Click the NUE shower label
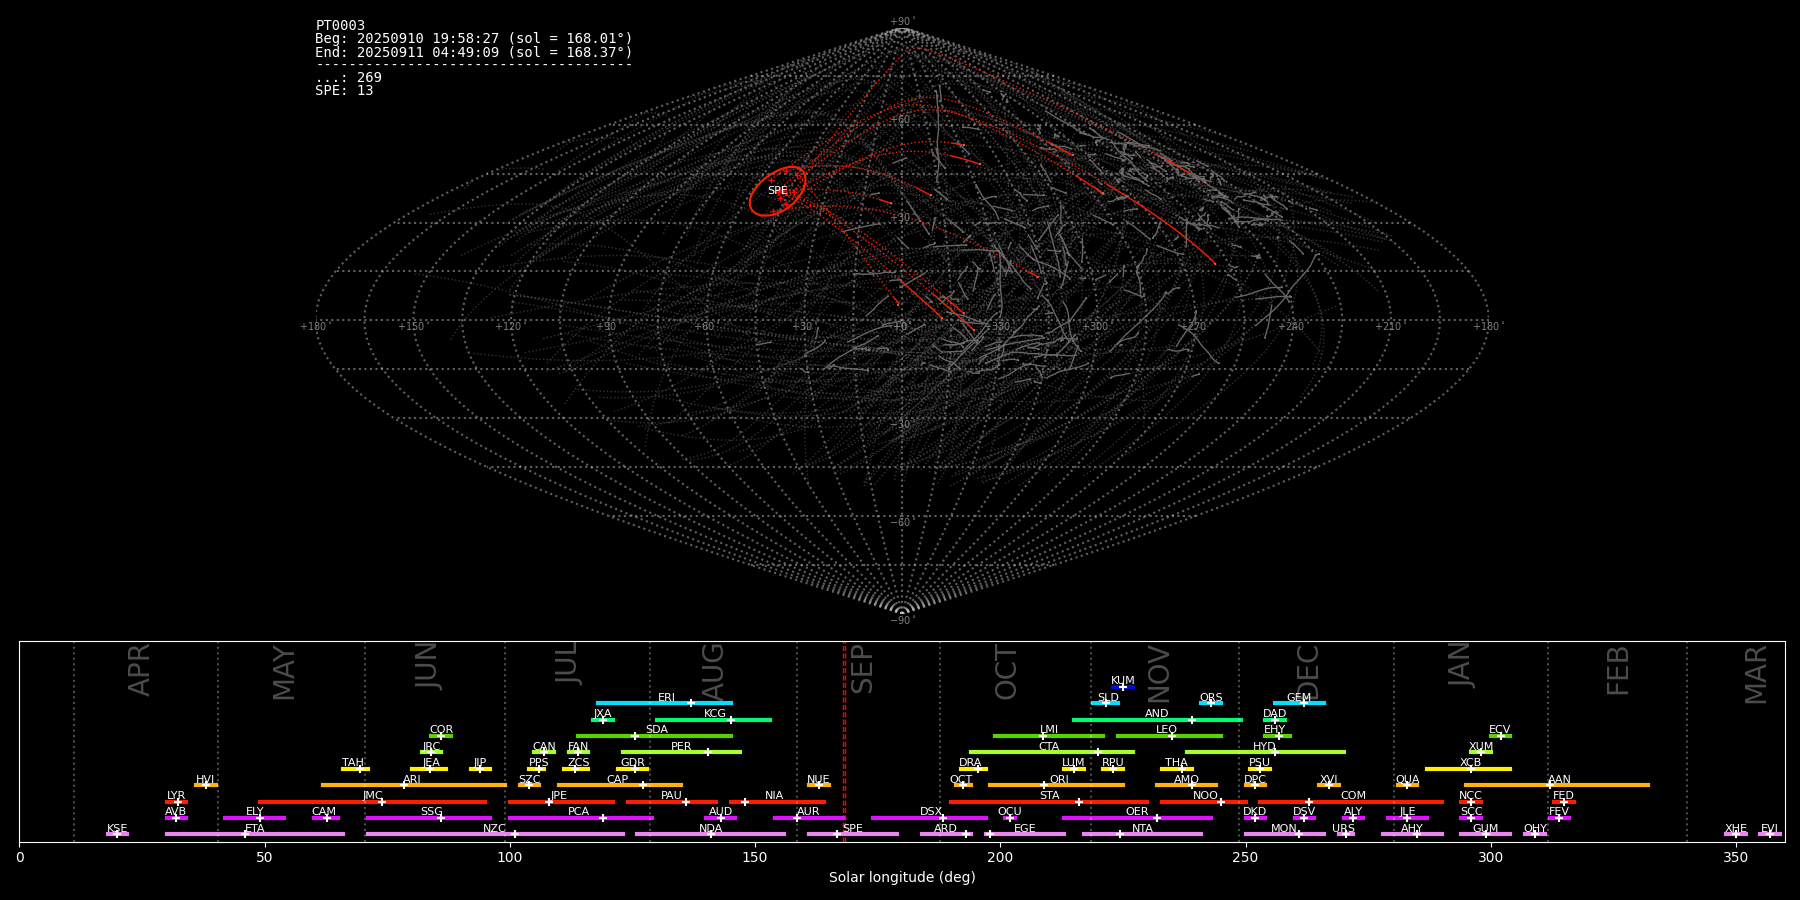This screenshot has height=900, width=1800. pos(818,779)
